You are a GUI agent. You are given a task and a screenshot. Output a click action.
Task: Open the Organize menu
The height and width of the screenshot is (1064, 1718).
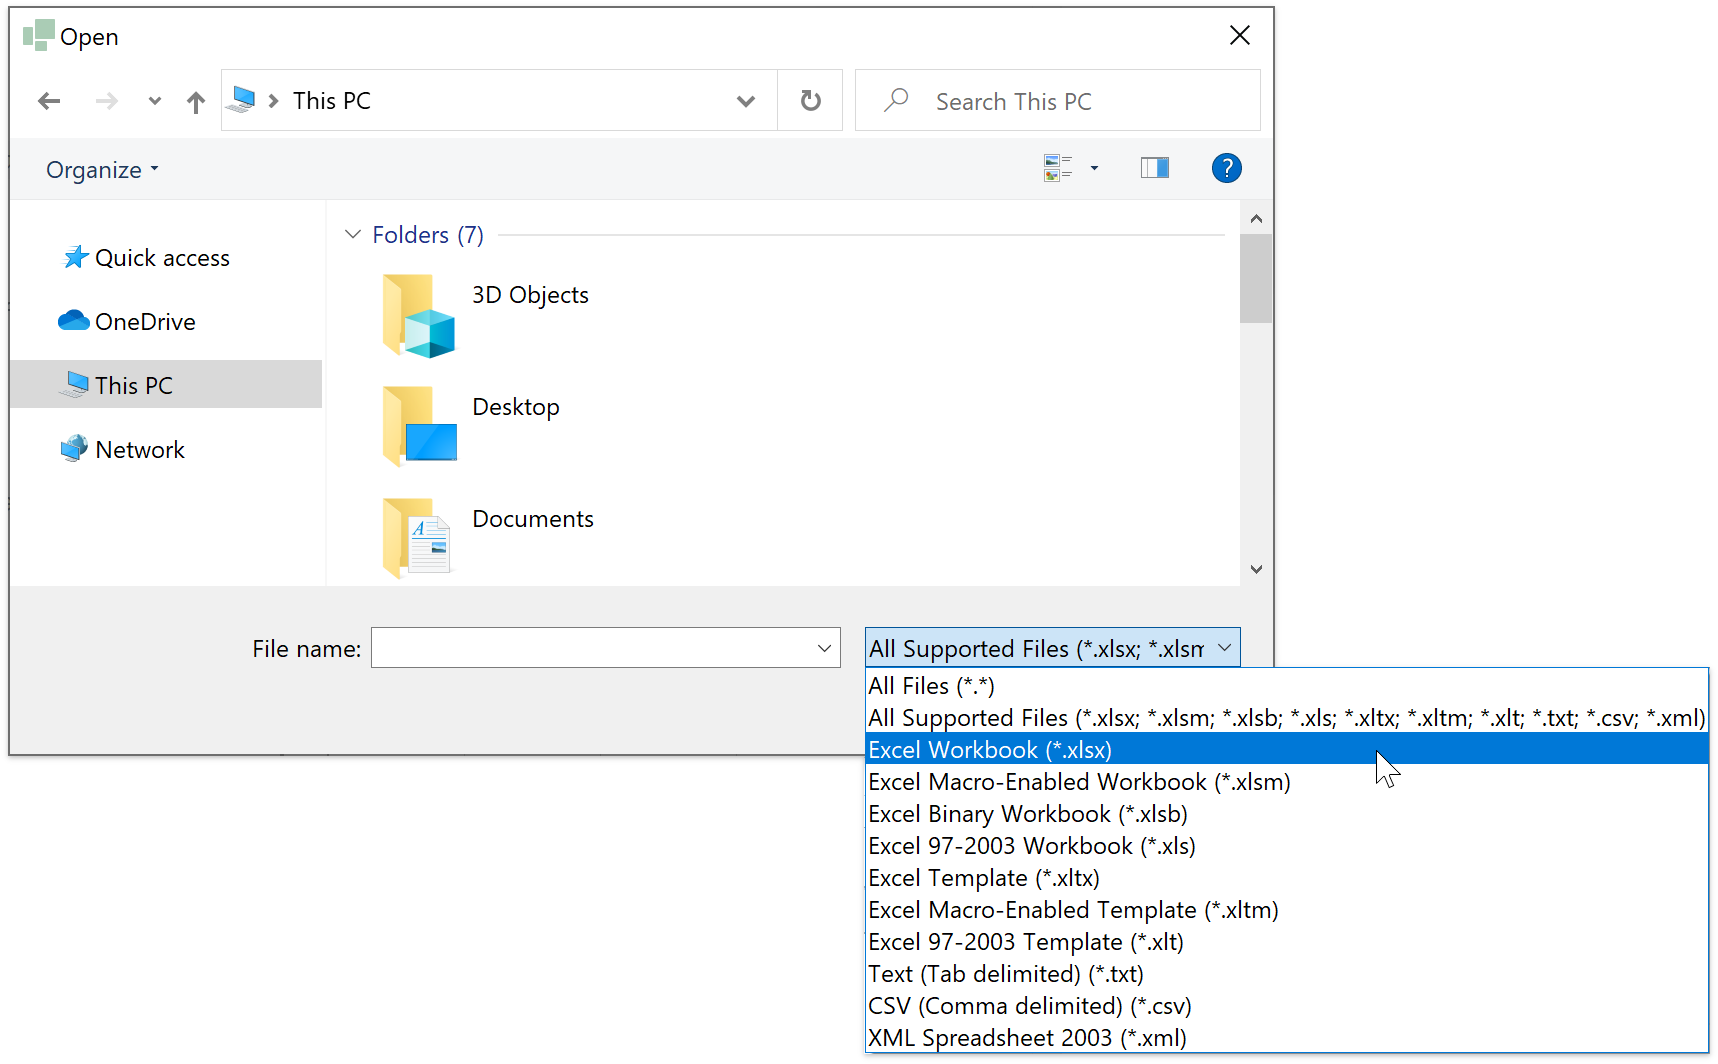pos(102,170)
